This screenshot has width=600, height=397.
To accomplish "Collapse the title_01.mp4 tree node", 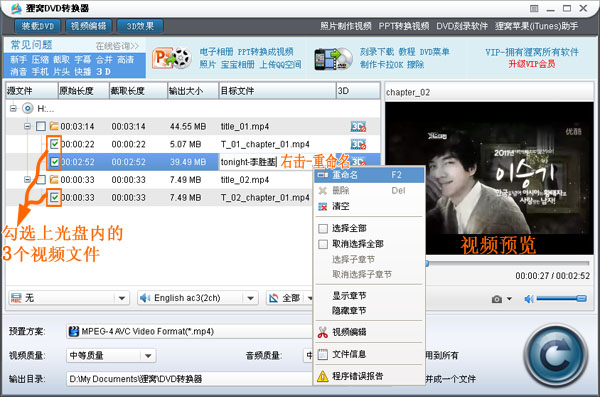I will click(x=27, y=126).
